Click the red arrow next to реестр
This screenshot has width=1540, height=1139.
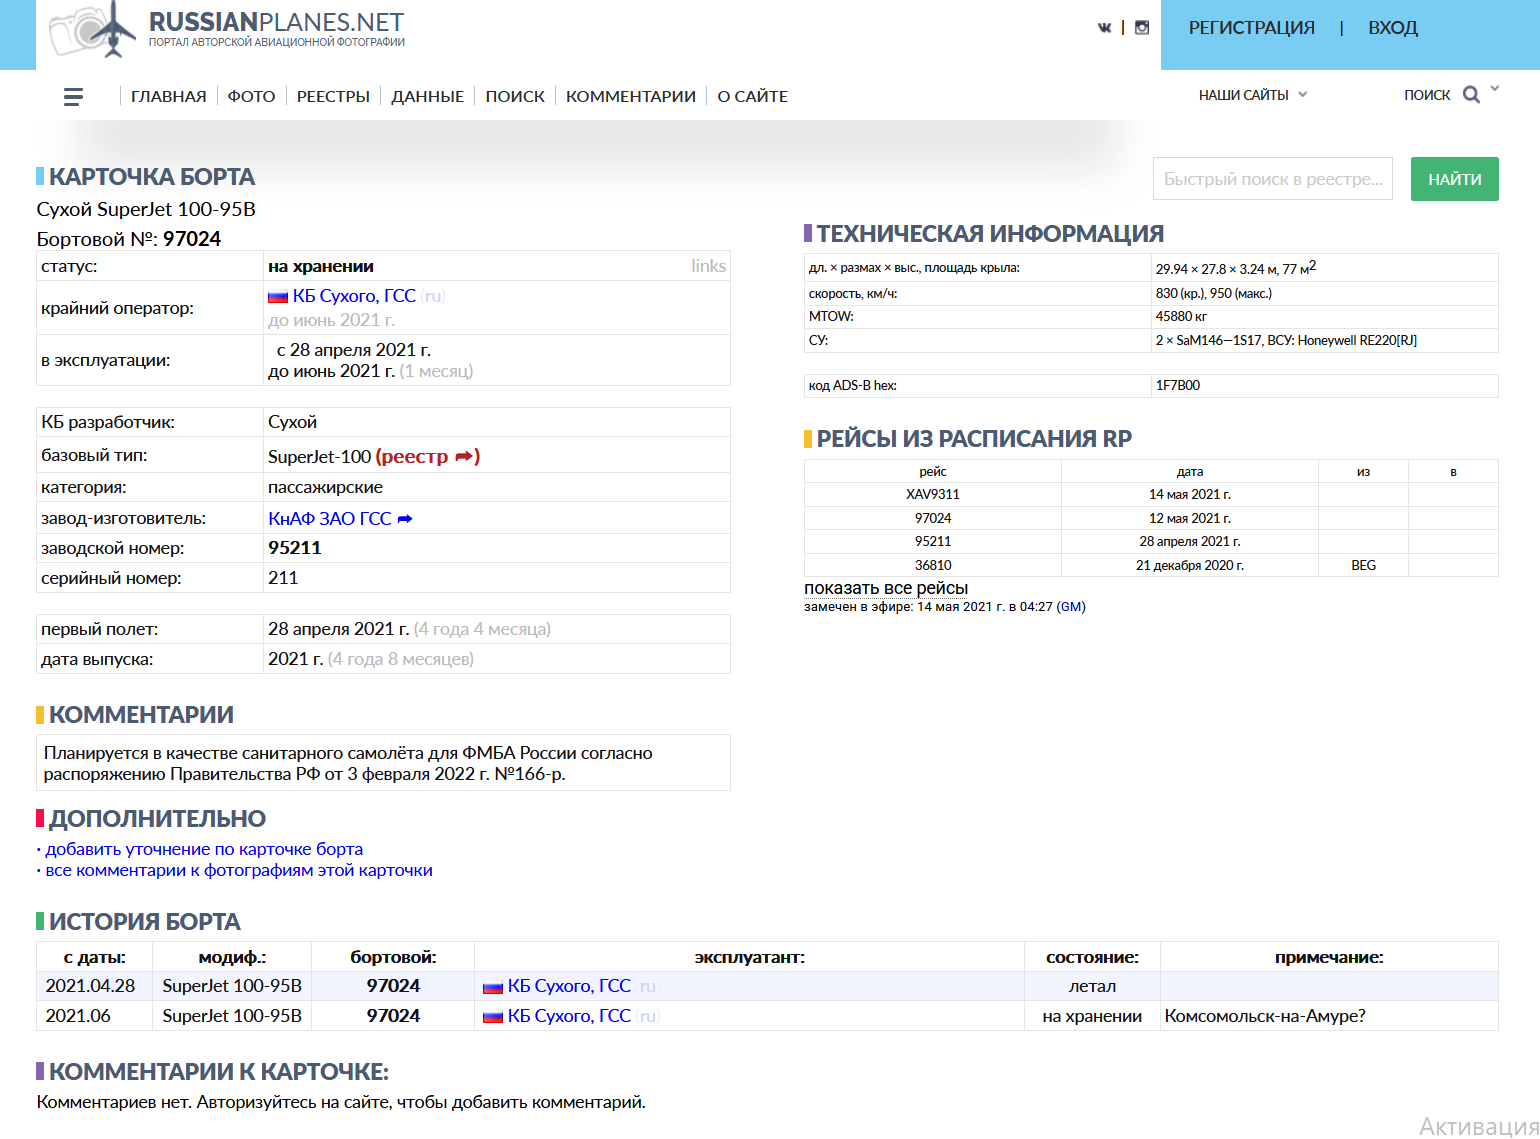pyautogui.click(x=464, y=457)
